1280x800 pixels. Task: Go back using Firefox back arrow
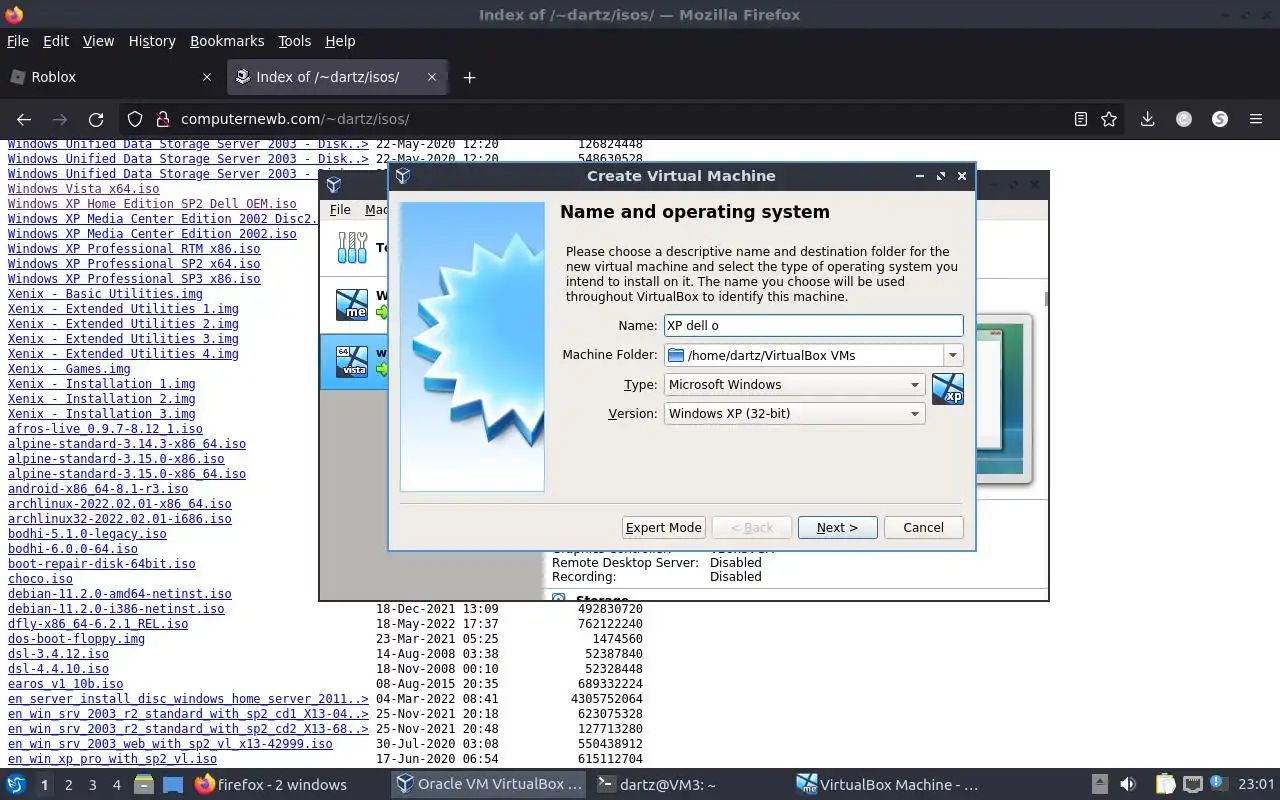(24, 119)
